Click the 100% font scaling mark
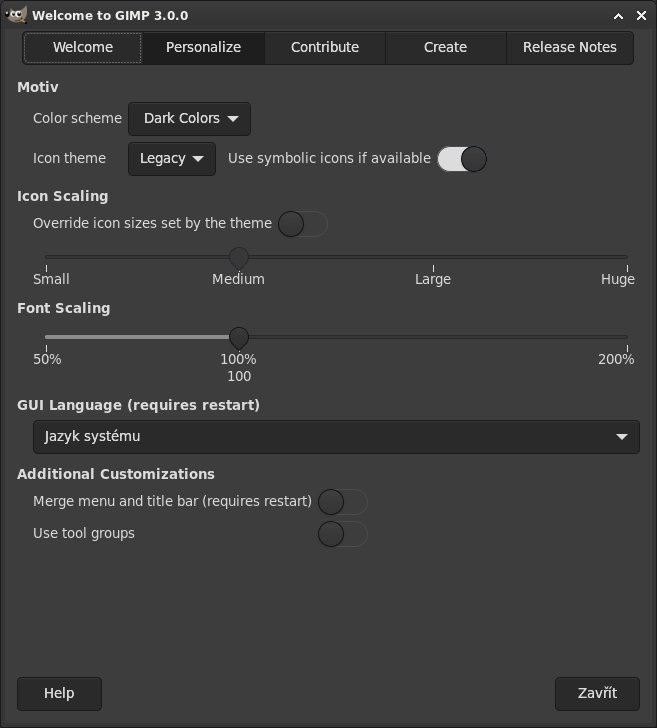This screenshot has width=657, height=728. [x=238, y=359]
